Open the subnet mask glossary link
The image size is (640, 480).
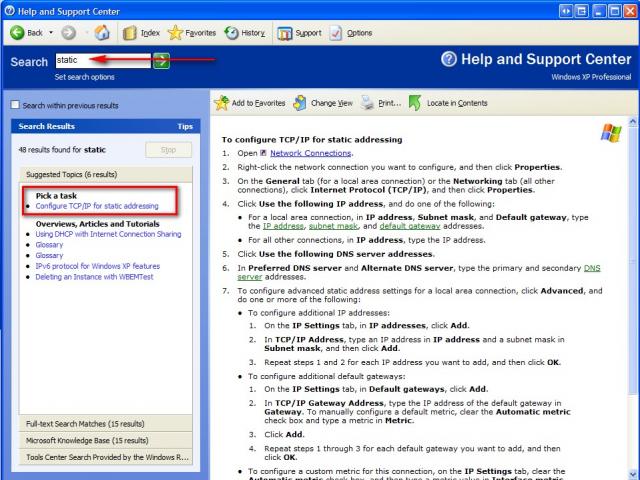(333, 226)
